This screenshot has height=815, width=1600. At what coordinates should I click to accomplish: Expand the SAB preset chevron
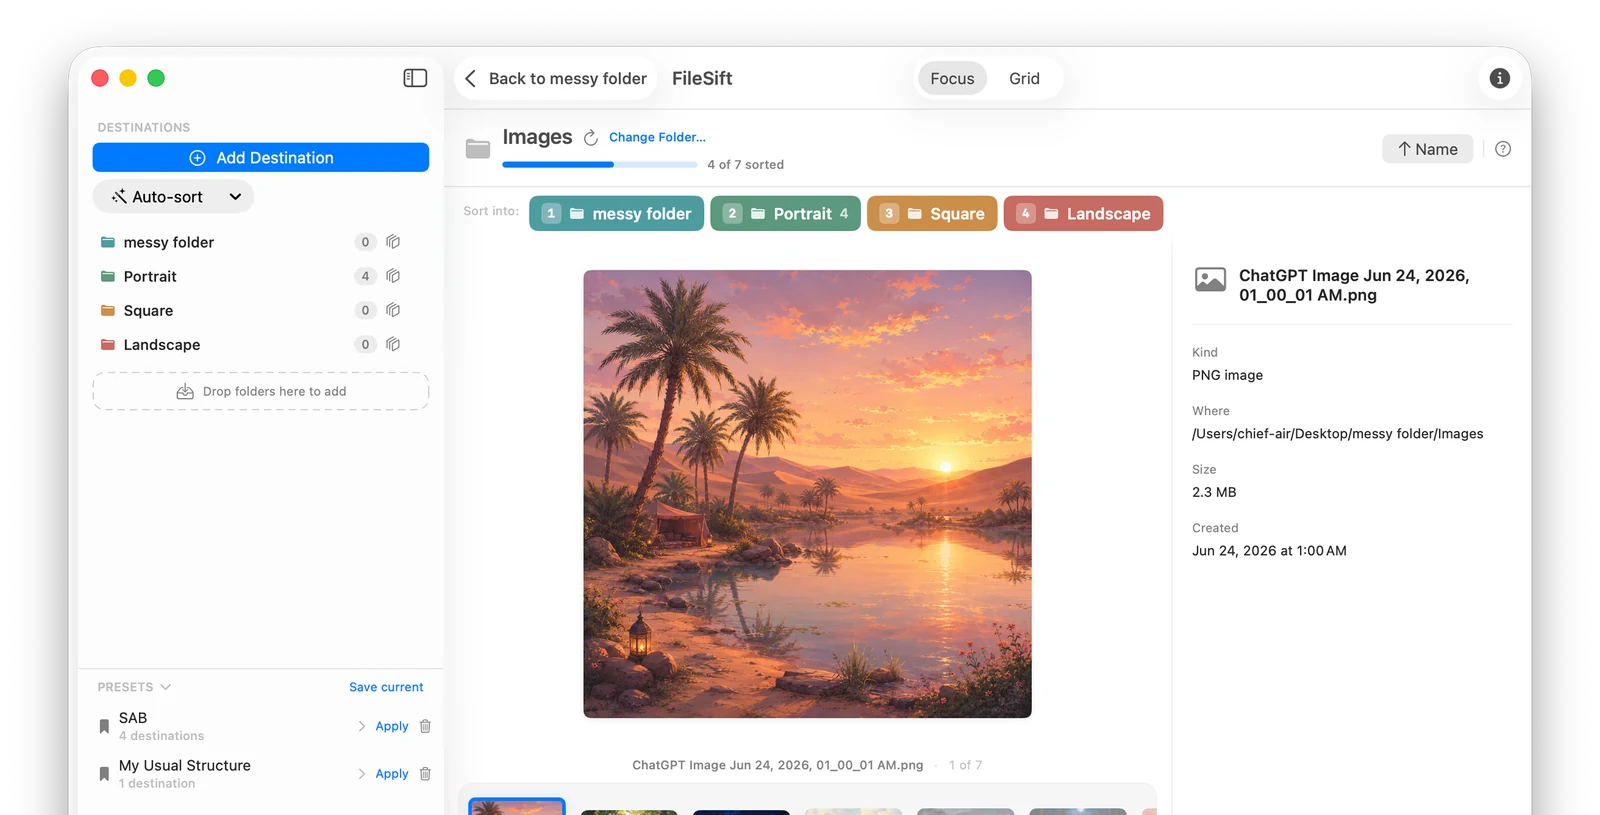point(362,726)
